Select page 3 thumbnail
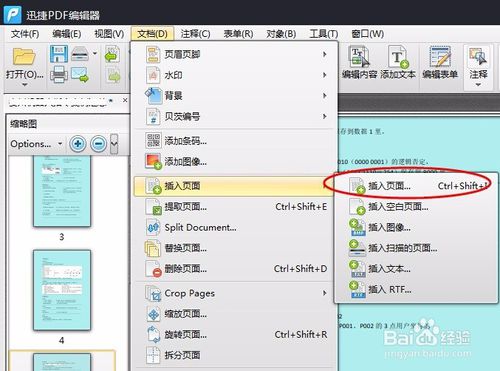Screen dimensions: 500x371 (62, 192)
